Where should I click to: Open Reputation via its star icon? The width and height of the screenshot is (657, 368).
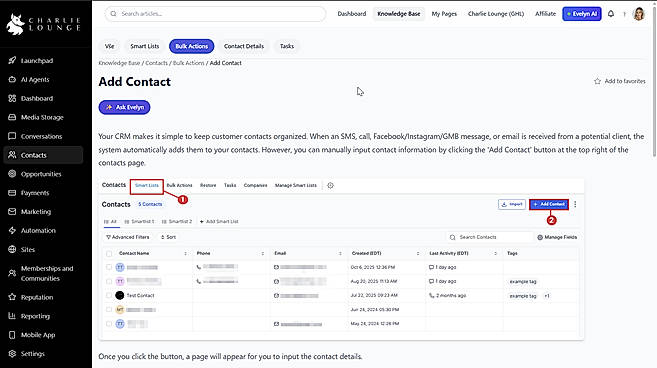[x=12, y=297]
